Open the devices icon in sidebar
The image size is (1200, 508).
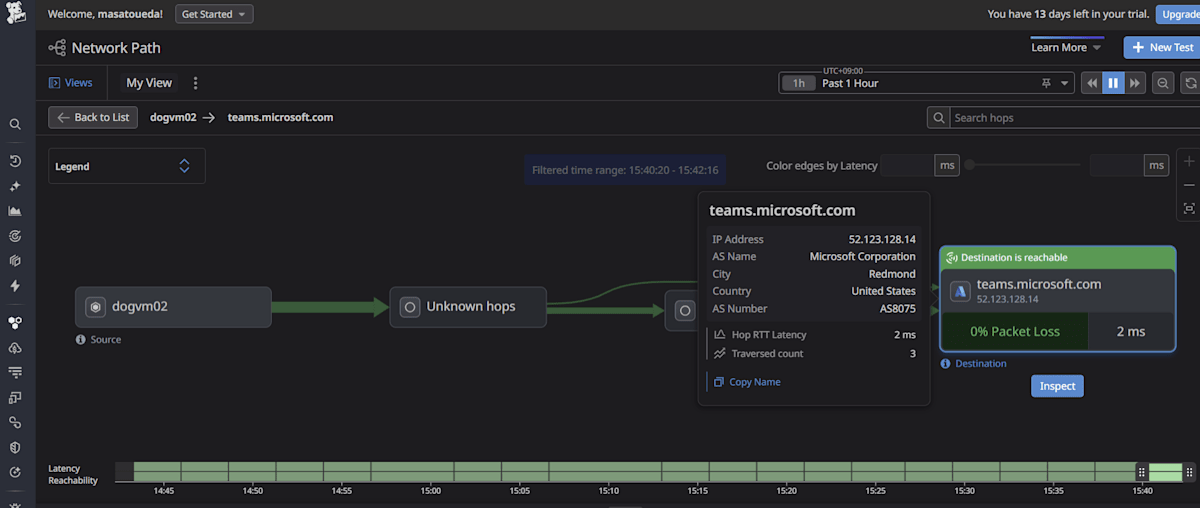(15, 397)
